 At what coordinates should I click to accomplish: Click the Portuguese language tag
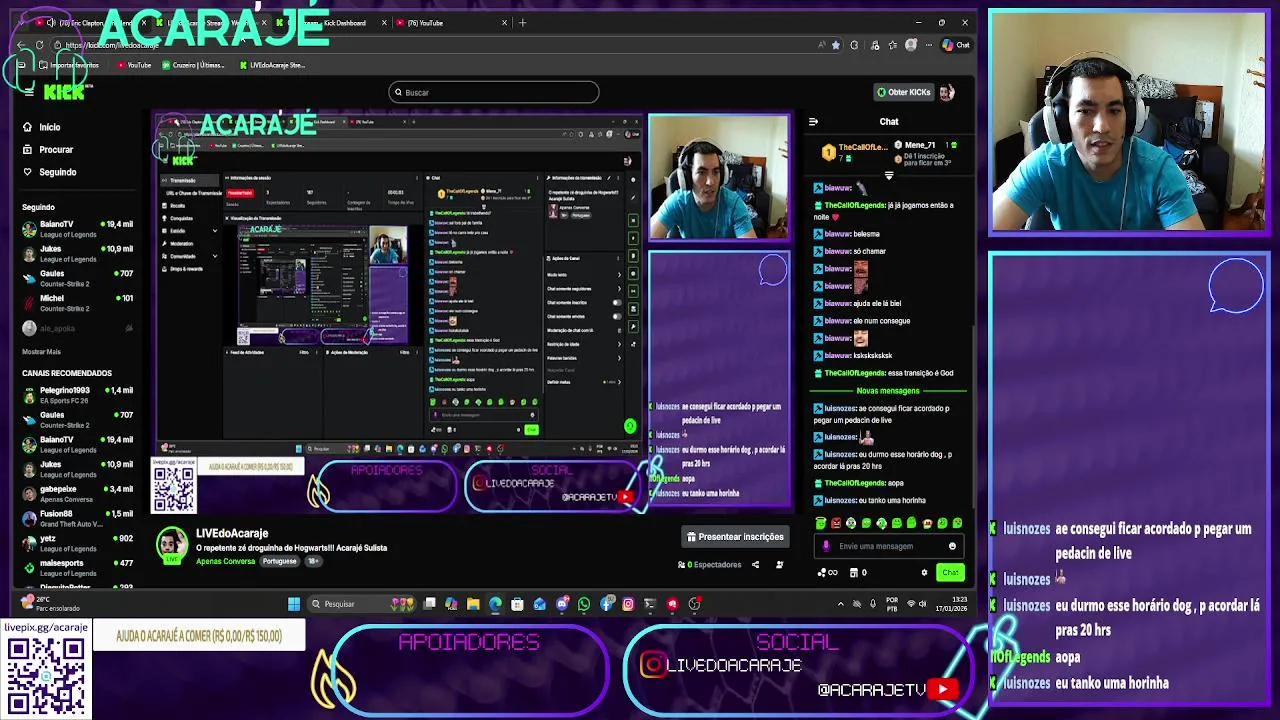(x=279, y=561)
